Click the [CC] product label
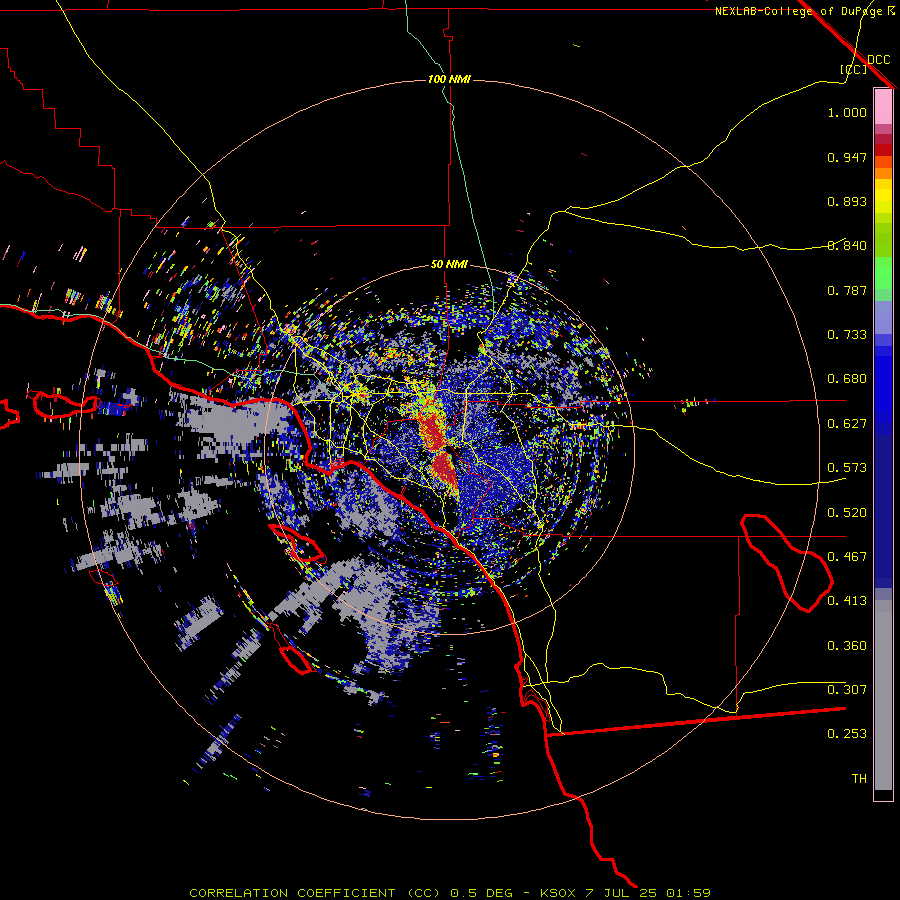Viewport: 900px width, 900px height. [853, 69]
